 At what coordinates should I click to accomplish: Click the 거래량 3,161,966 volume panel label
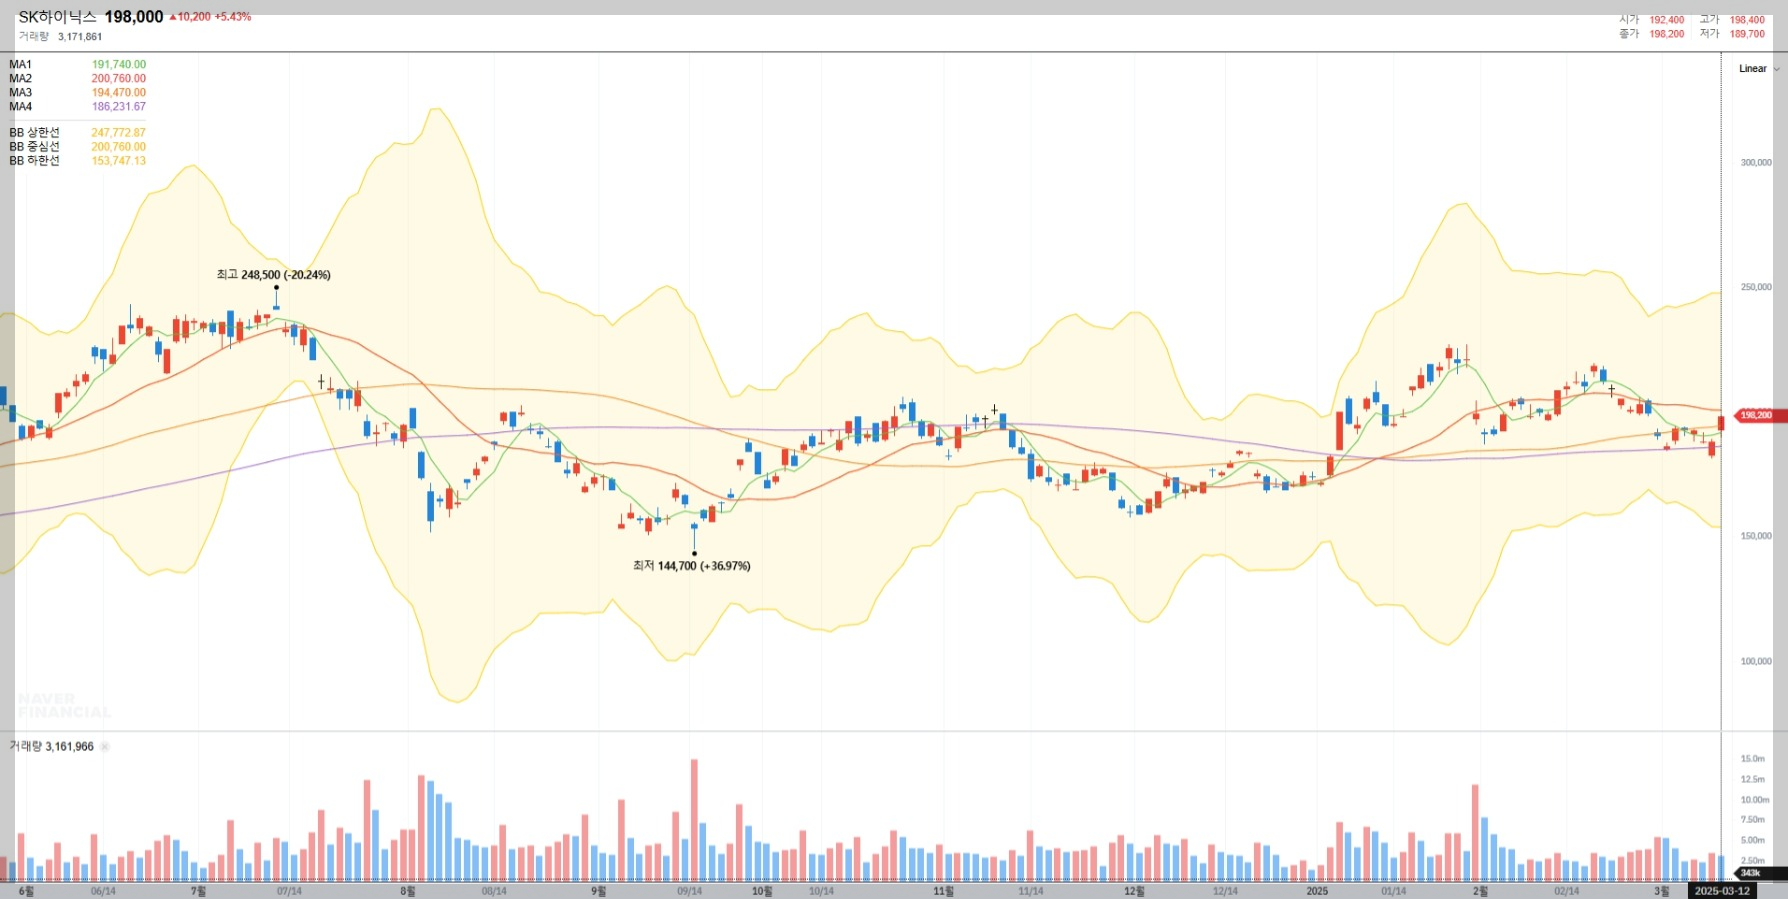[x=52, y=746]
